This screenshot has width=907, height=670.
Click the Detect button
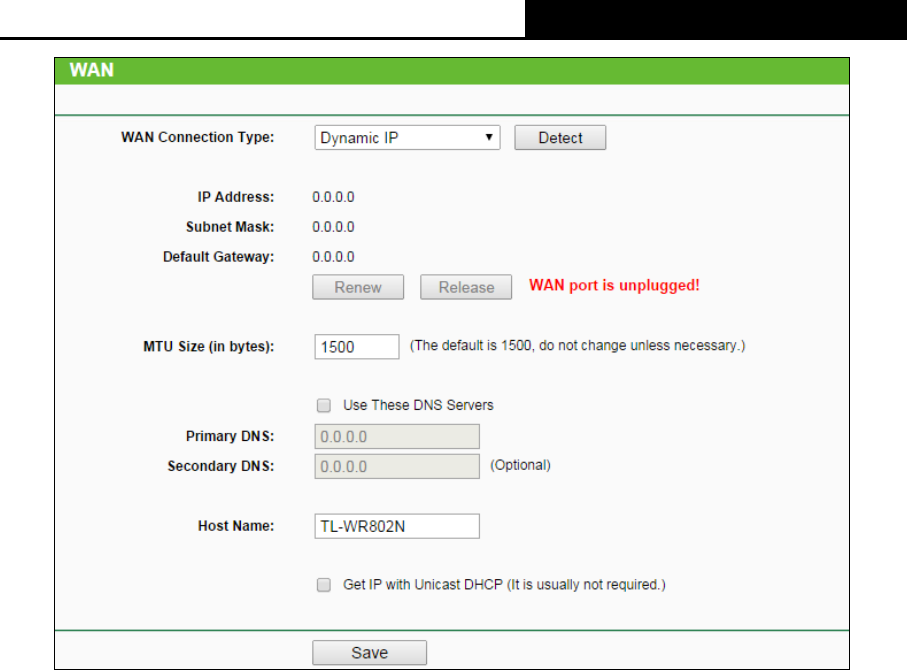pos(560,138)
